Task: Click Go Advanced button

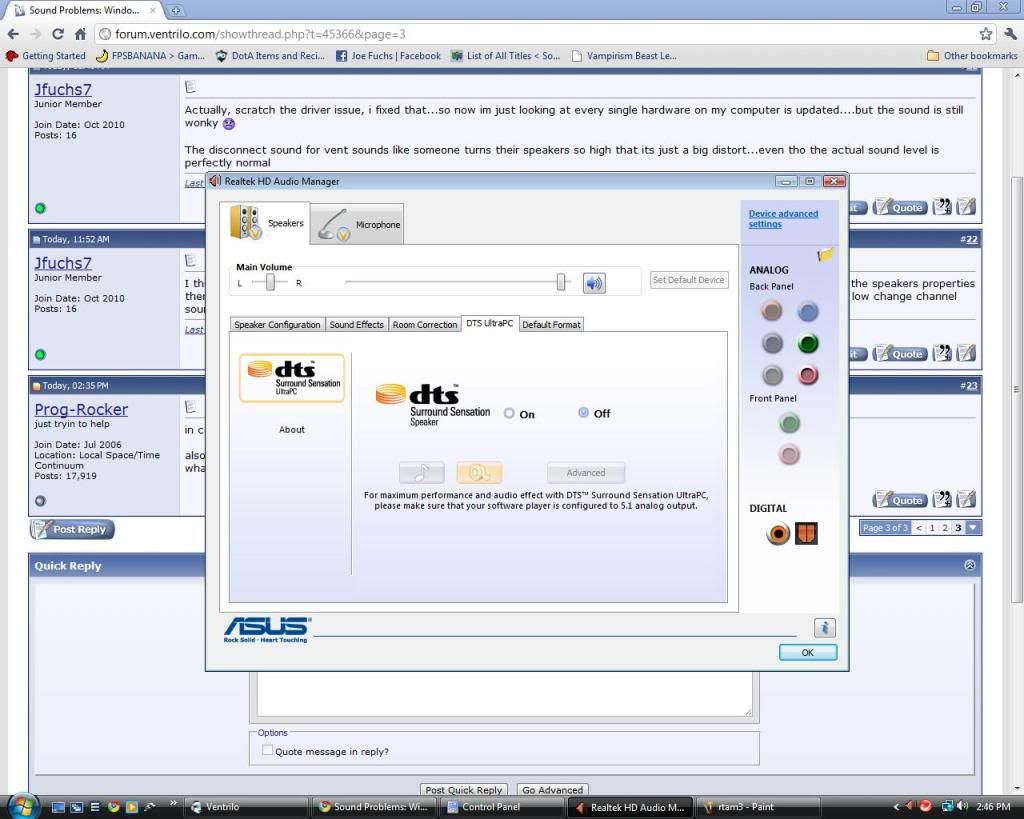Action: pos(552,790)
